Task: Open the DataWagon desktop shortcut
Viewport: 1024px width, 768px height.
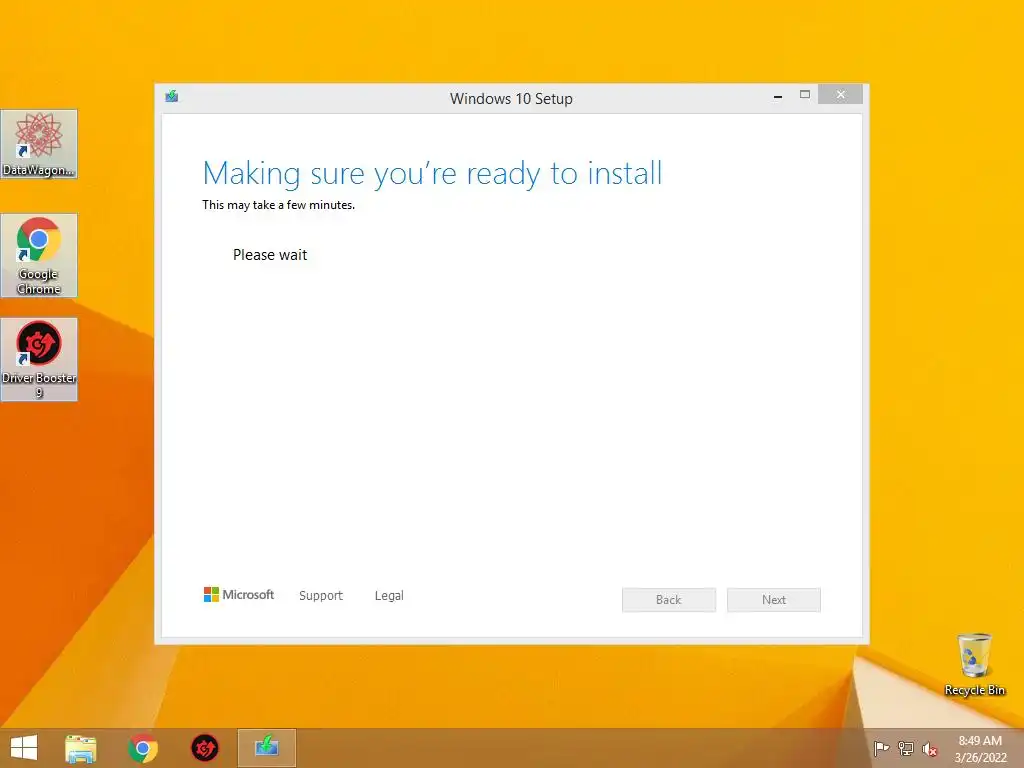Action: point(39,144)
